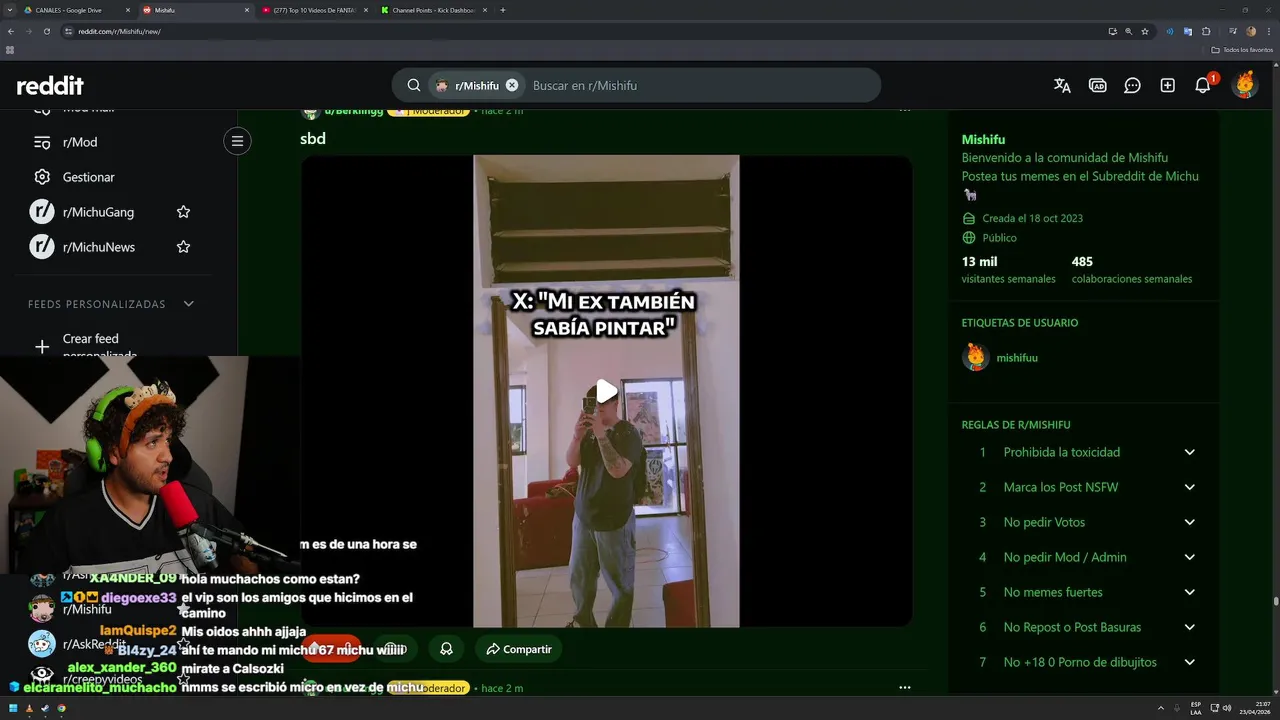Viewport: 1280px width, 720px height.
Task: Focus the Buscar en r/Mishifu field
Action: tap(700, 86)
